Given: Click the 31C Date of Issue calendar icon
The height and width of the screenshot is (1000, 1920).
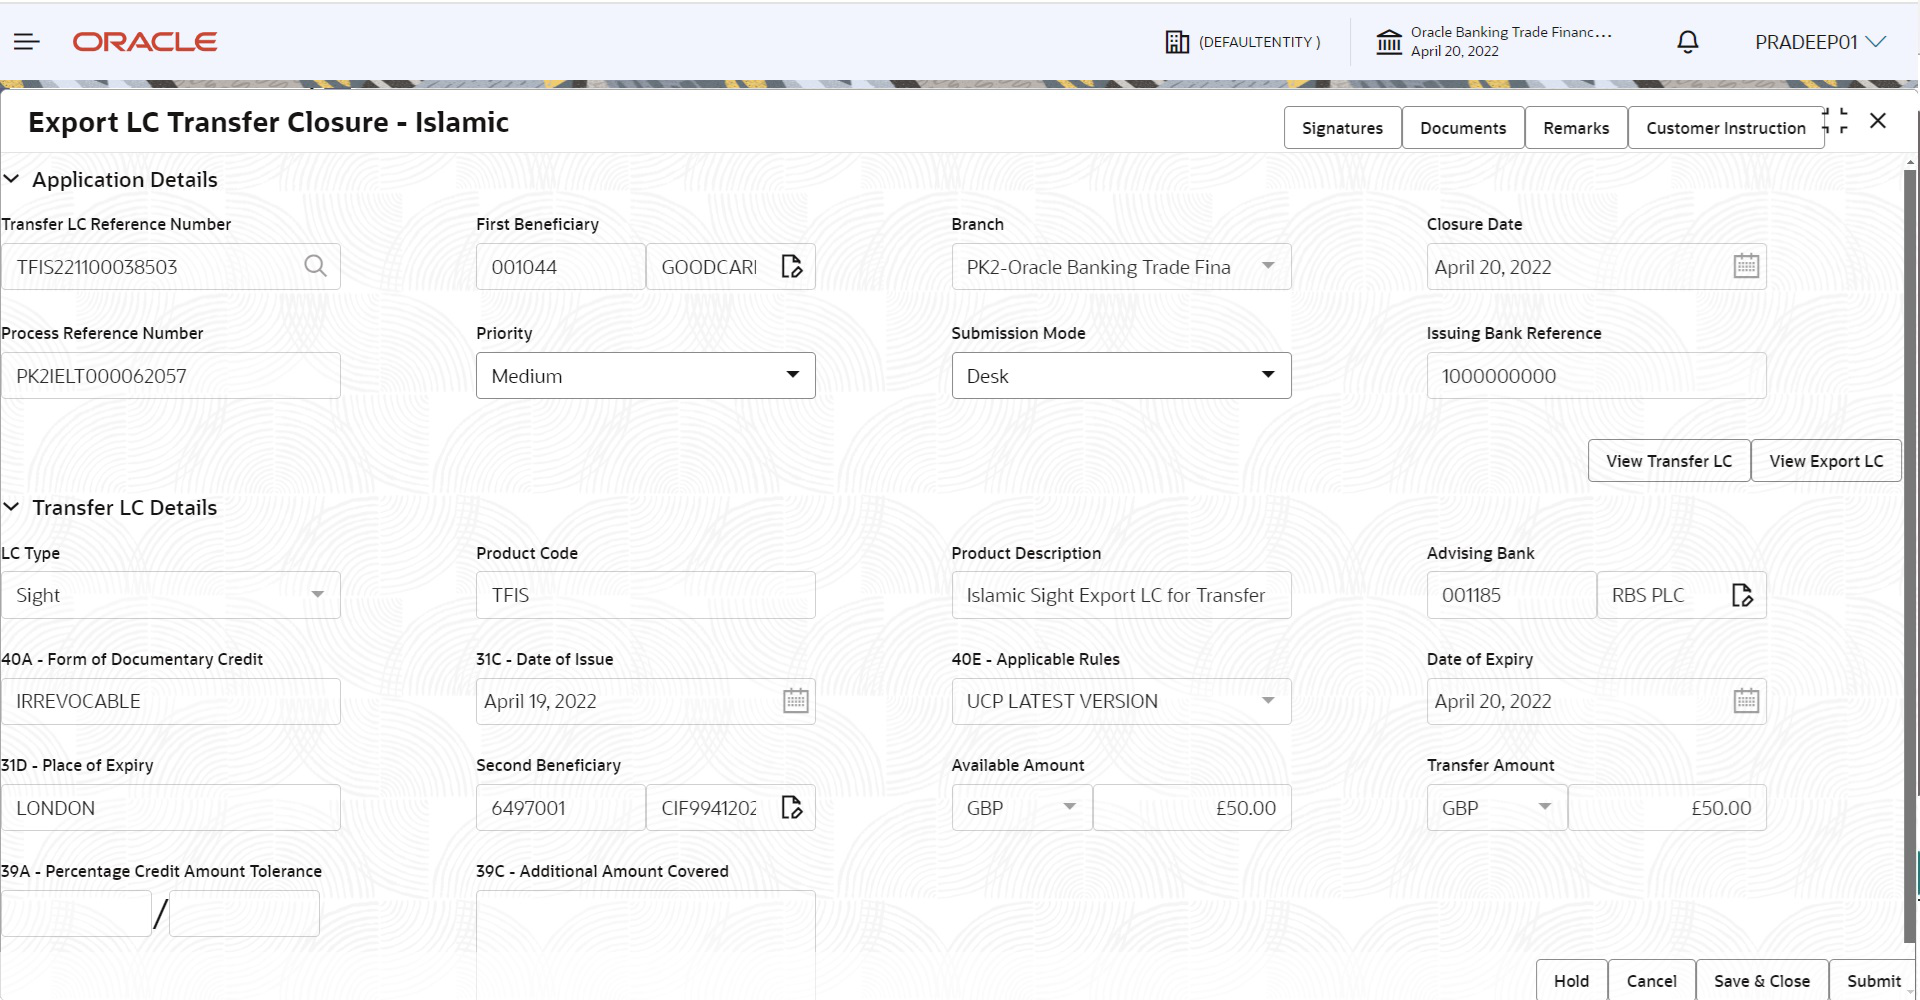Looking at the screenshot, I should (x=796, y=701).
